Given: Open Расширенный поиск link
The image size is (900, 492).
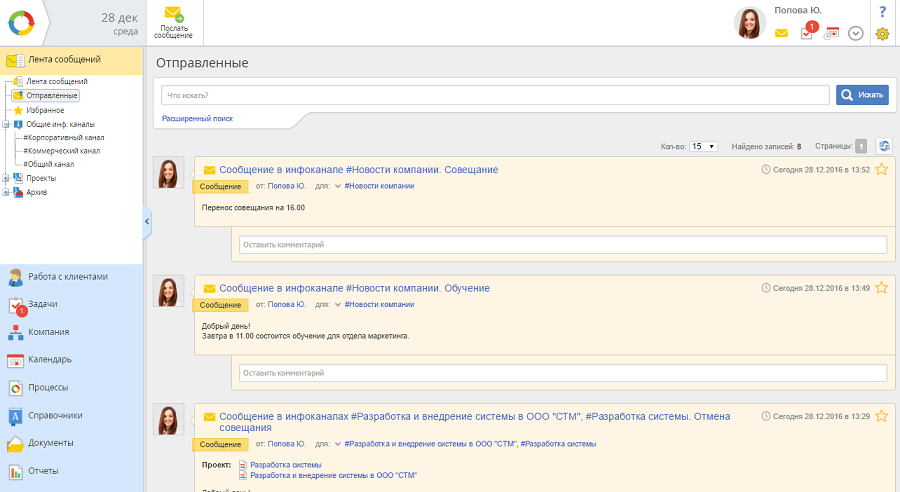Looking at the screenshot, I should pos(197,119).
